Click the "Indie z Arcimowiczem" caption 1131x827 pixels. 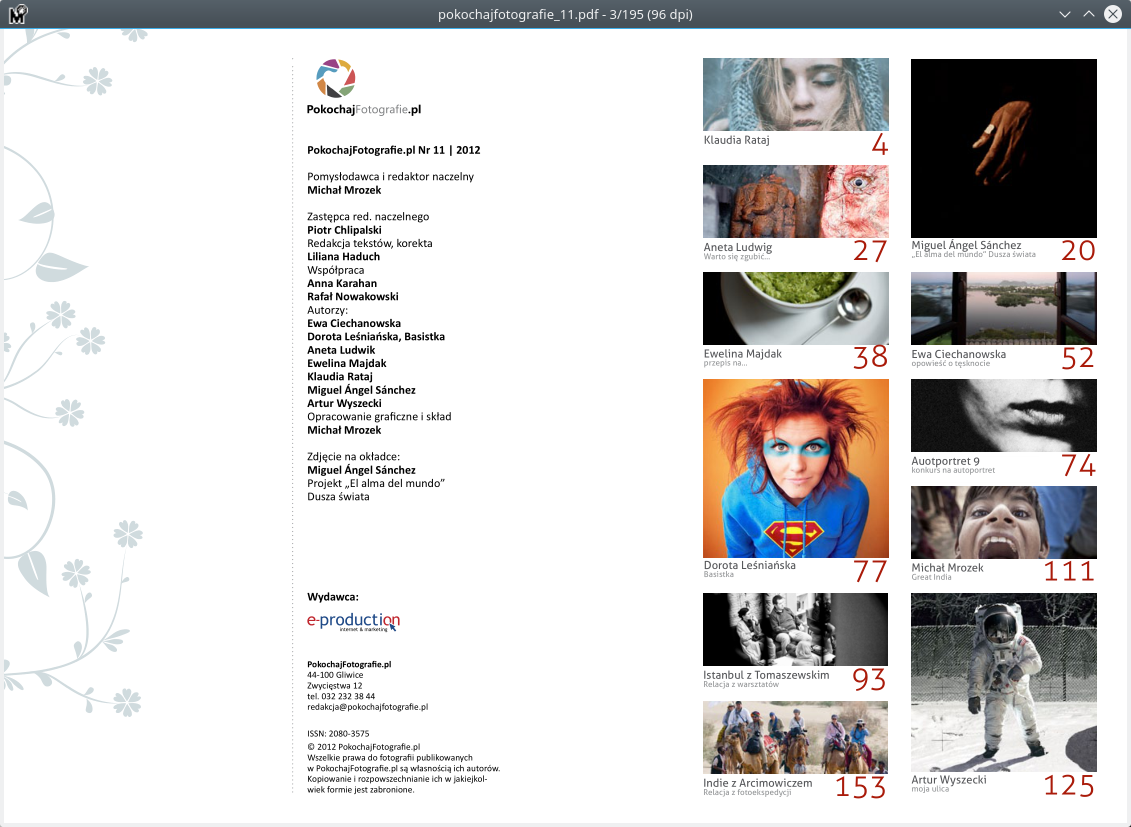[x=757, y=783]
